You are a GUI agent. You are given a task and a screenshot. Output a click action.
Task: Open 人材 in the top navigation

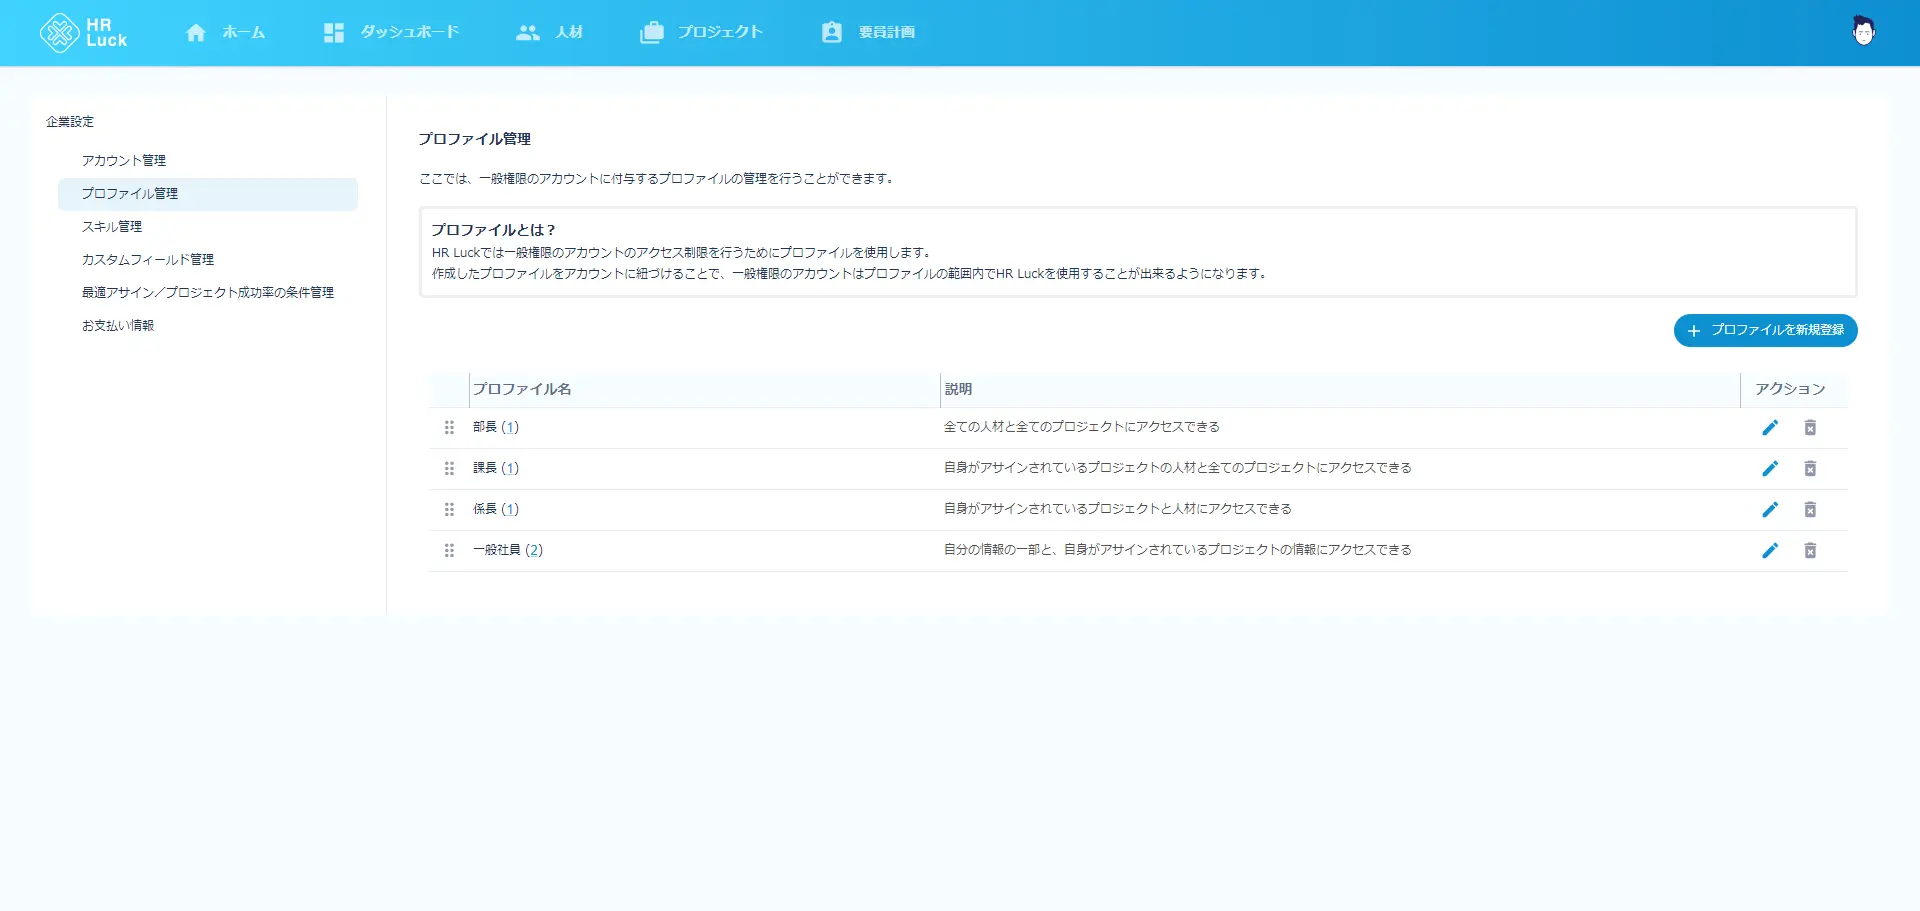click(569, 33)
